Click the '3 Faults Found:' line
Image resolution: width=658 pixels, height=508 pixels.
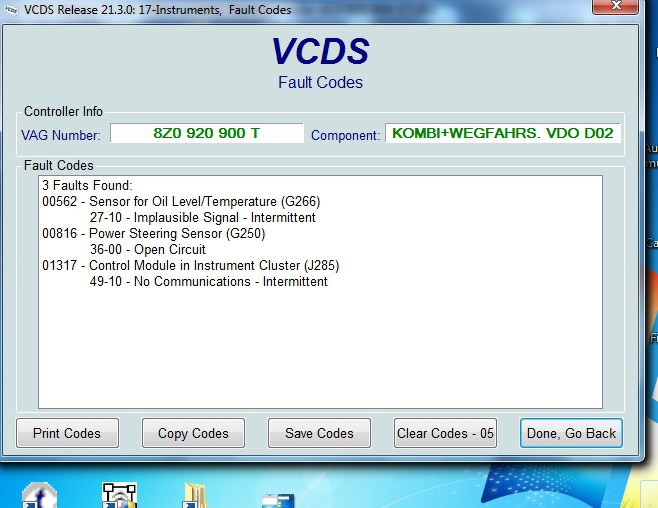pyautogui.click(x=87, y=185)
